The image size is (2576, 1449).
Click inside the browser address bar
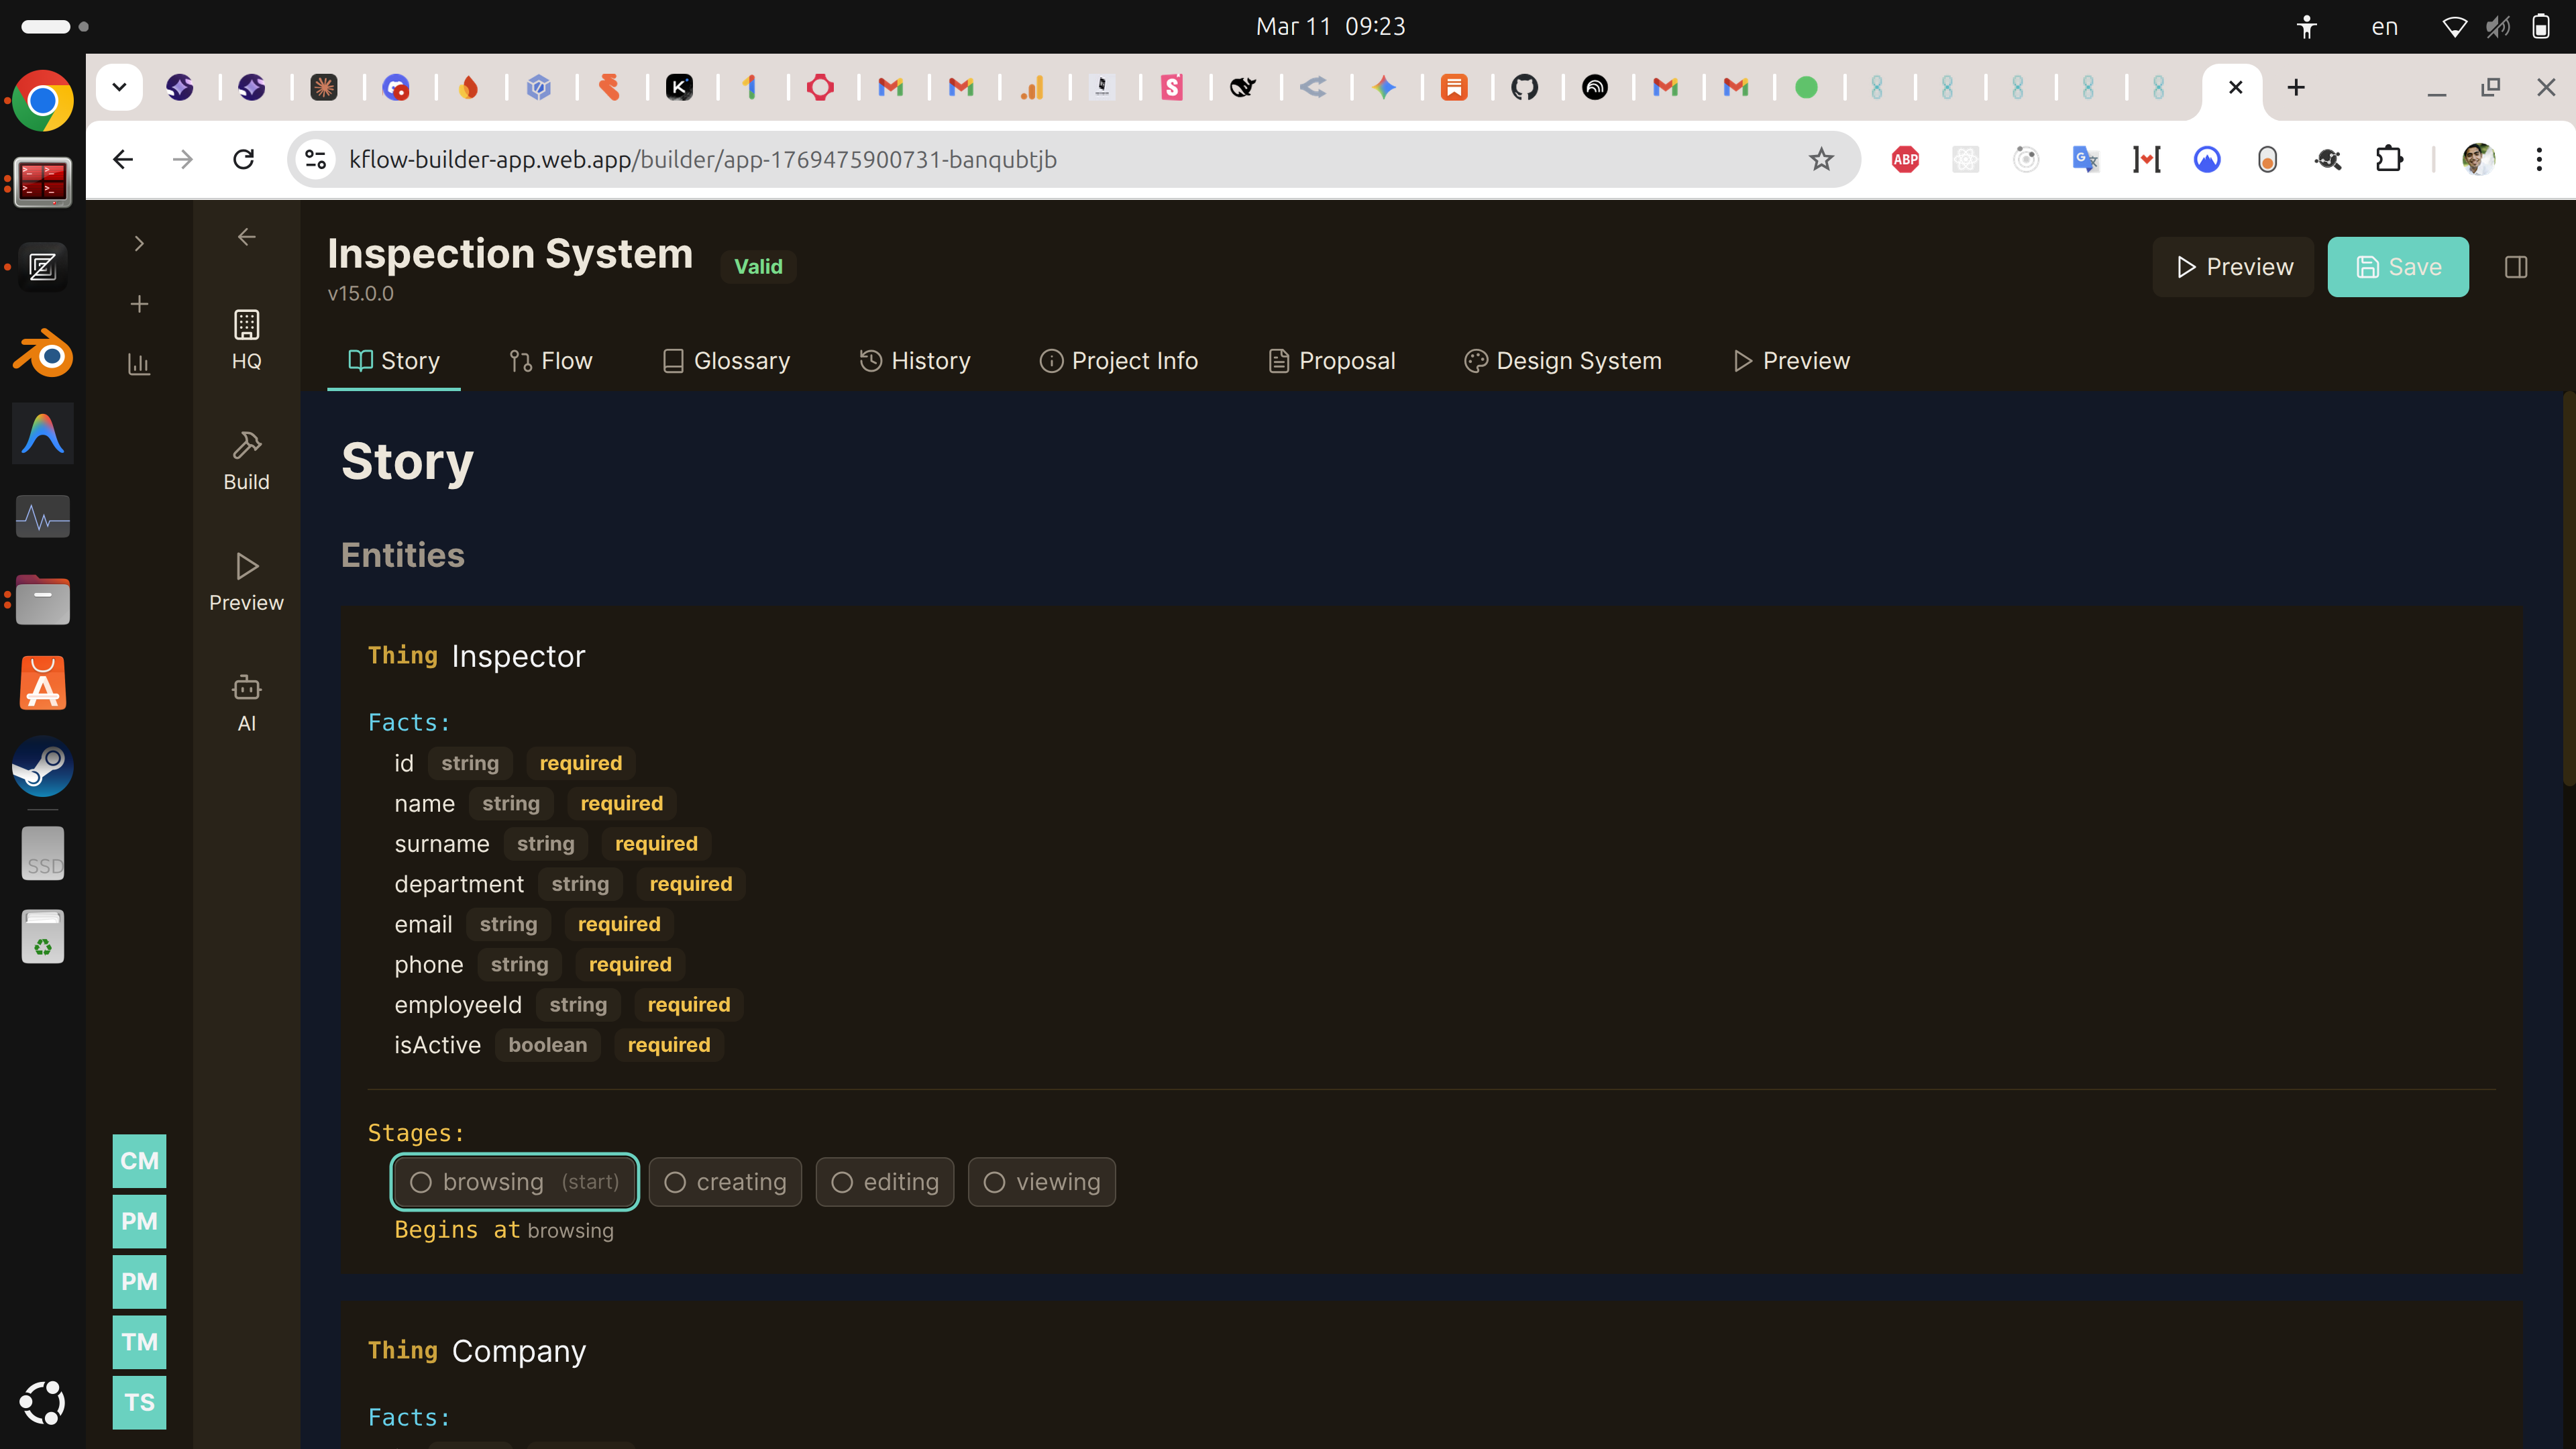[x=700, y=159]
